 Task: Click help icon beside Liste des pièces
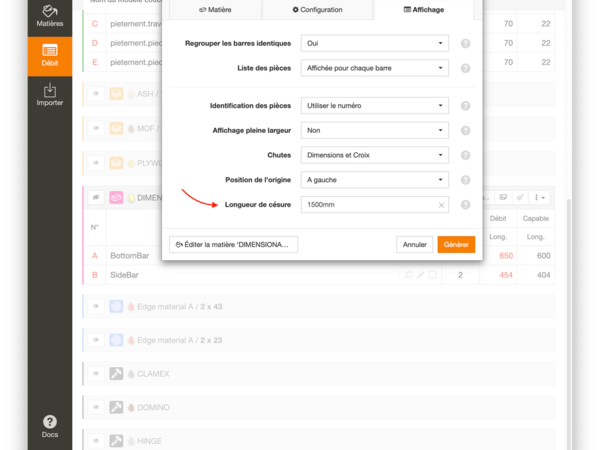point(466,69)
